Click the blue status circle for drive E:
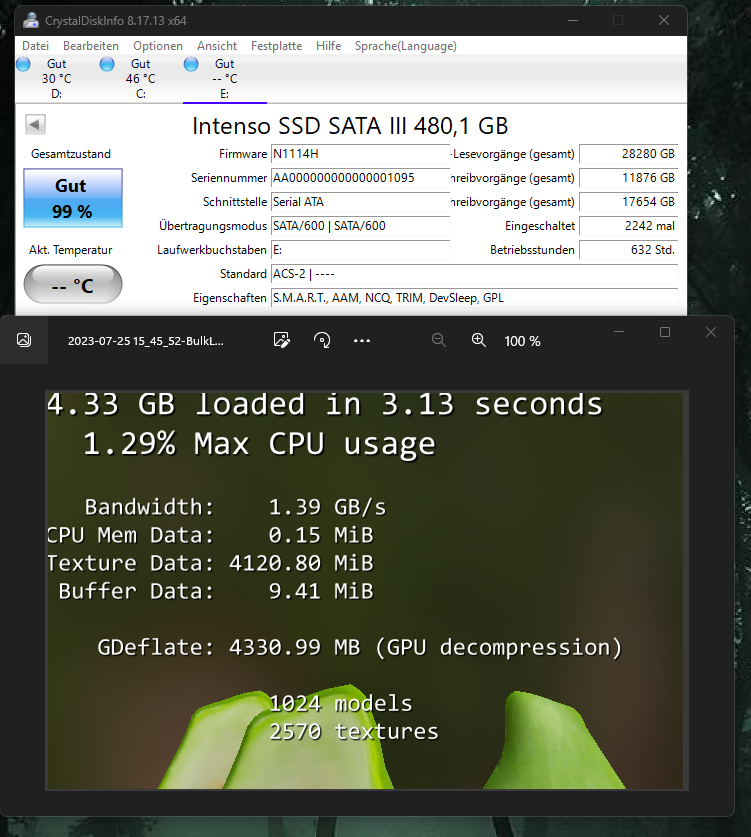This screenshot has height=837, width=751. (x=191, y=64)
